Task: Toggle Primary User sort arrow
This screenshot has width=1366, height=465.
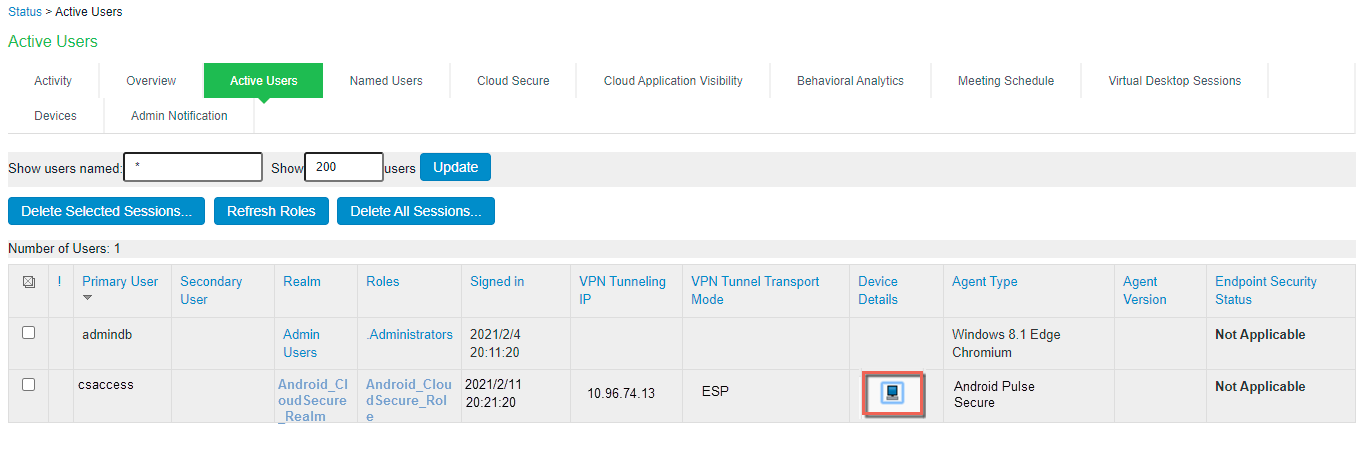Action: (x=87, y=298)
